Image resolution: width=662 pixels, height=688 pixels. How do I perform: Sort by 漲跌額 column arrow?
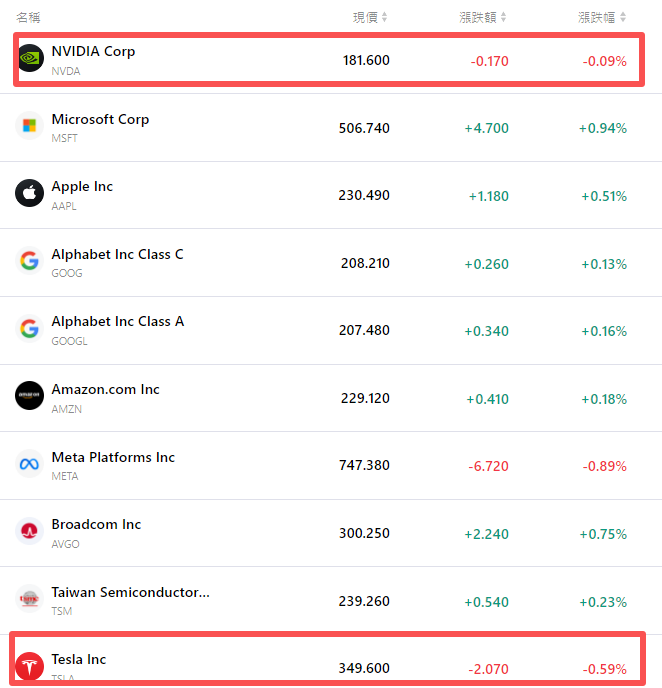pos(504,17)
